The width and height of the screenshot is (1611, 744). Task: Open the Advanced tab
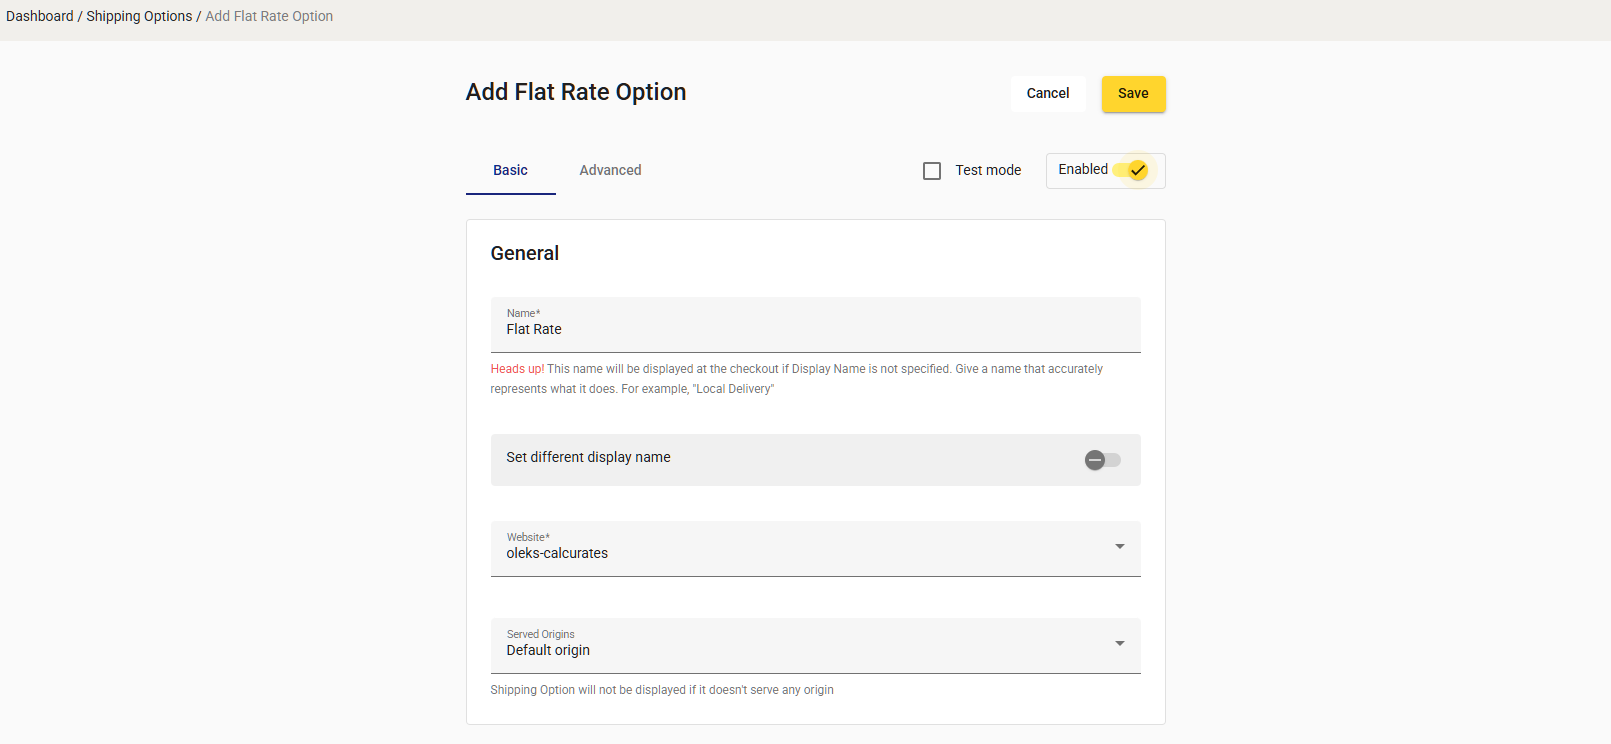click(610, 170)
